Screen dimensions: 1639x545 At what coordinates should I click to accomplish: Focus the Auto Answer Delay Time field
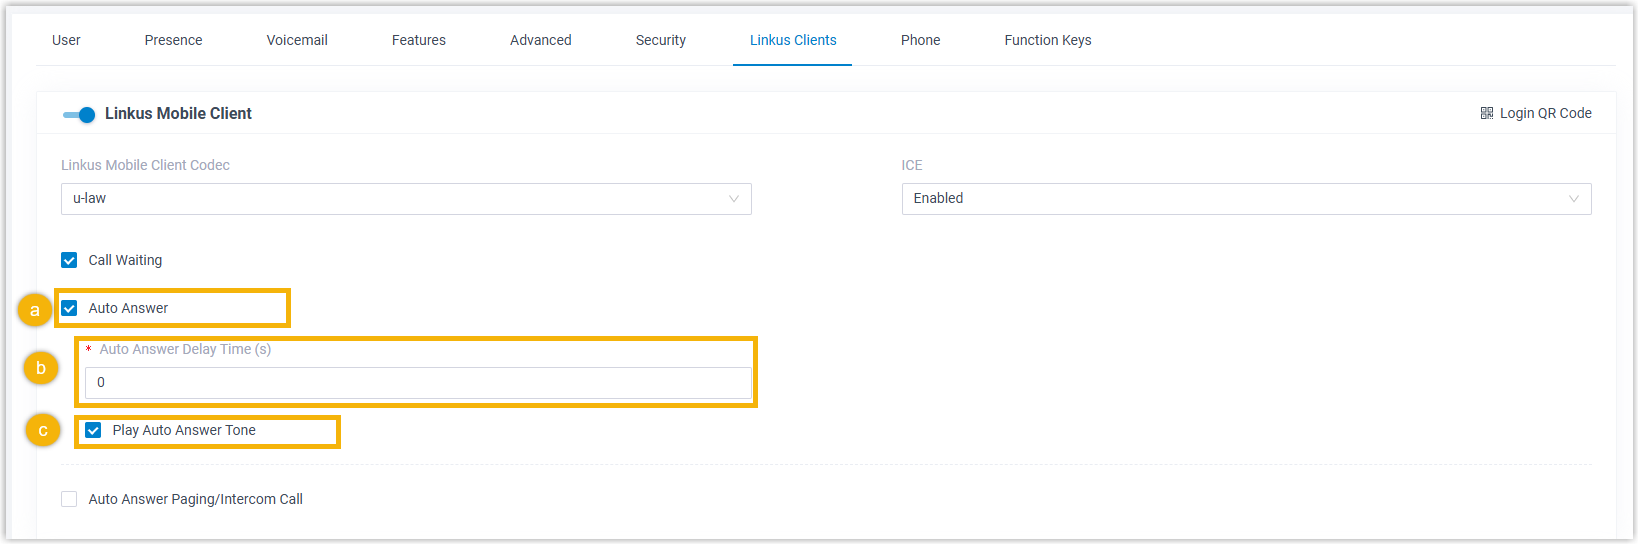coord(418,383)
